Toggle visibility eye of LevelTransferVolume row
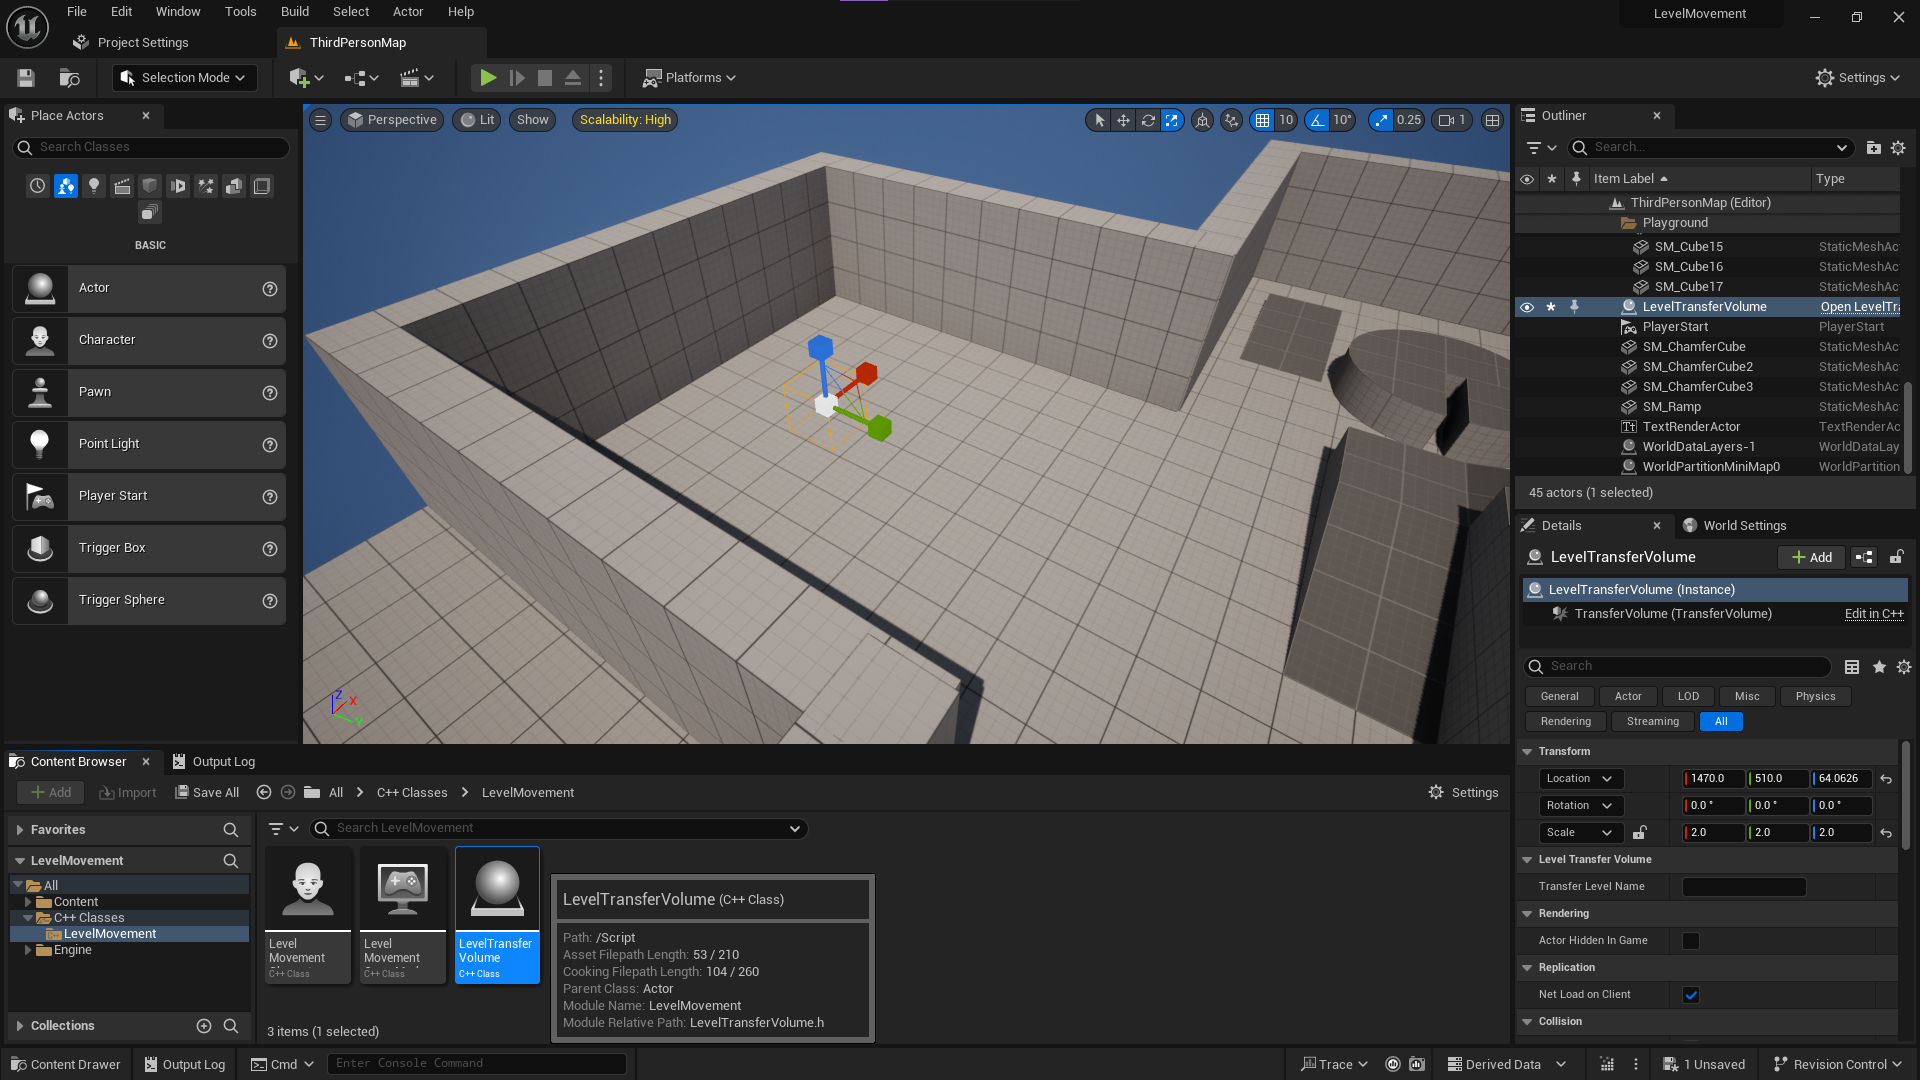This screenshot has height=1080, width=1920. pyautogui.click(x=1527, y=307)
